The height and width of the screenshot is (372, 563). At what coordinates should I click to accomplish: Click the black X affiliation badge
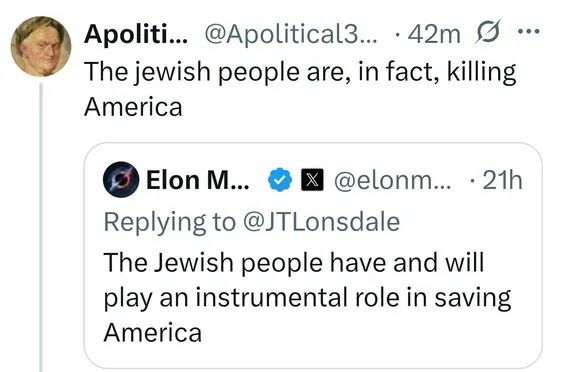click(312, 180)
